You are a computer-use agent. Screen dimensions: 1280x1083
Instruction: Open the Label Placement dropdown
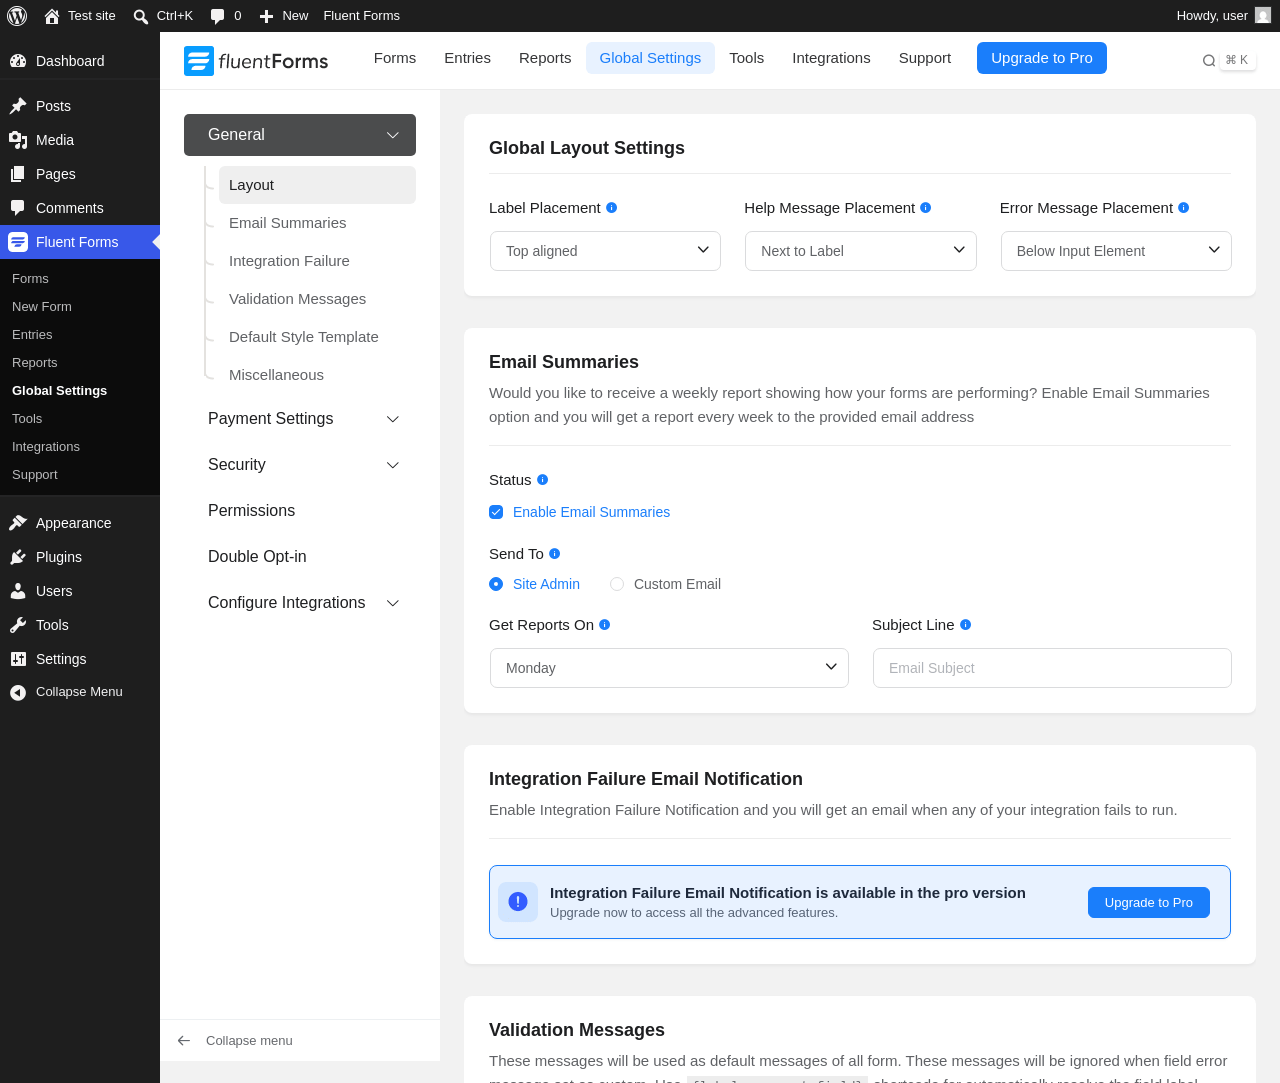click(x=605, y=251)
